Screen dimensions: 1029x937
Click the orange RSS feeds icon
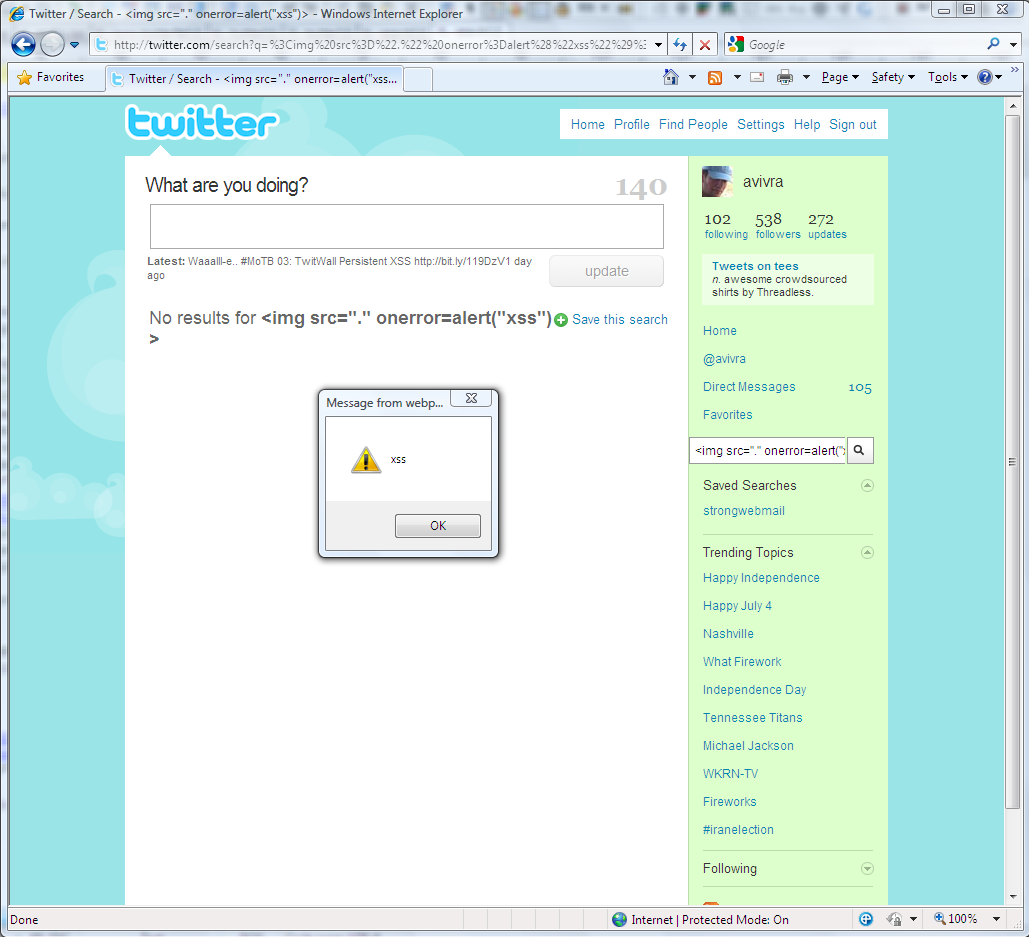click(x=715, y=77)
